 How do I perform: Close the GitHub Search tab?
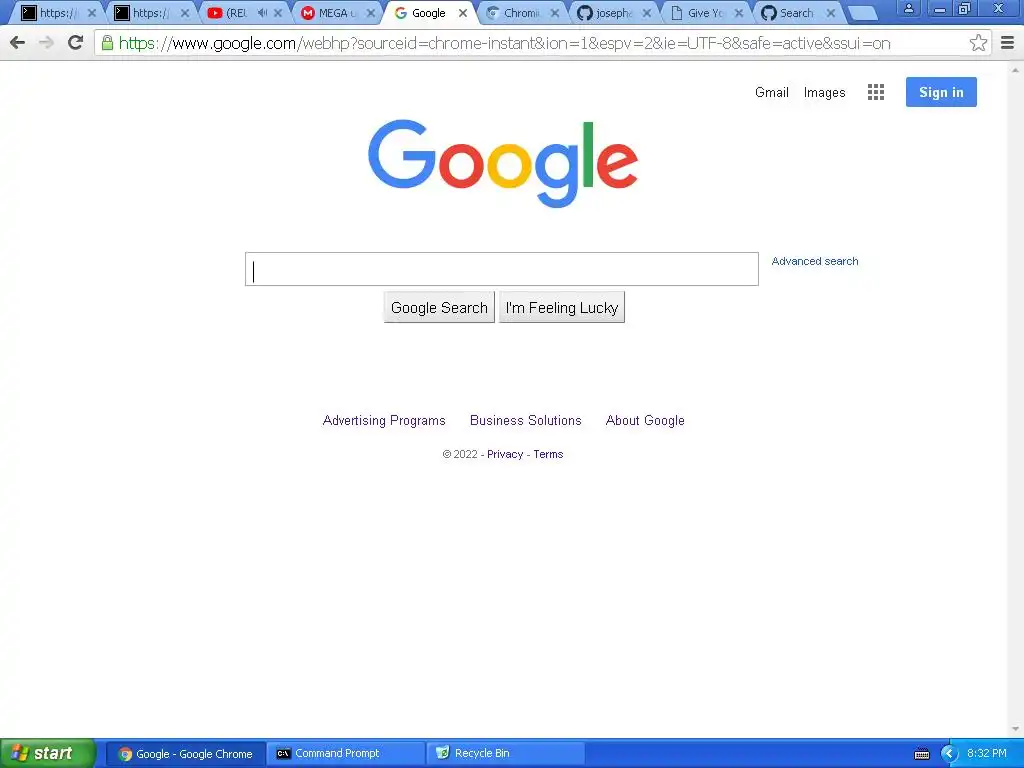(x=831, y=13)
